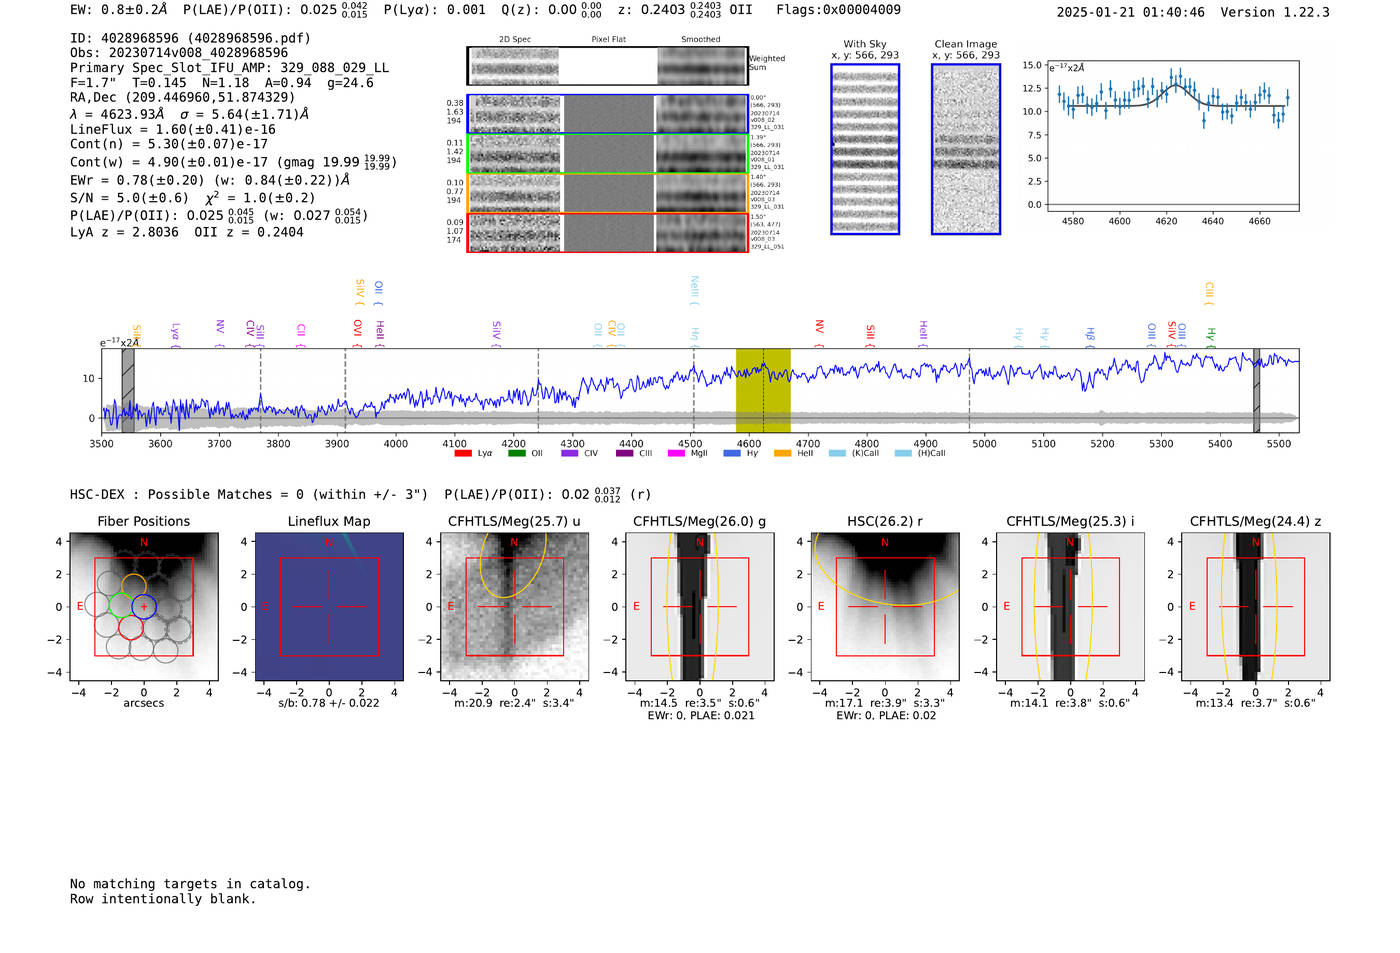Select the dark purple CIII legend swatch
Screen dimensions: 1400x953
click(x=625, y=453)
